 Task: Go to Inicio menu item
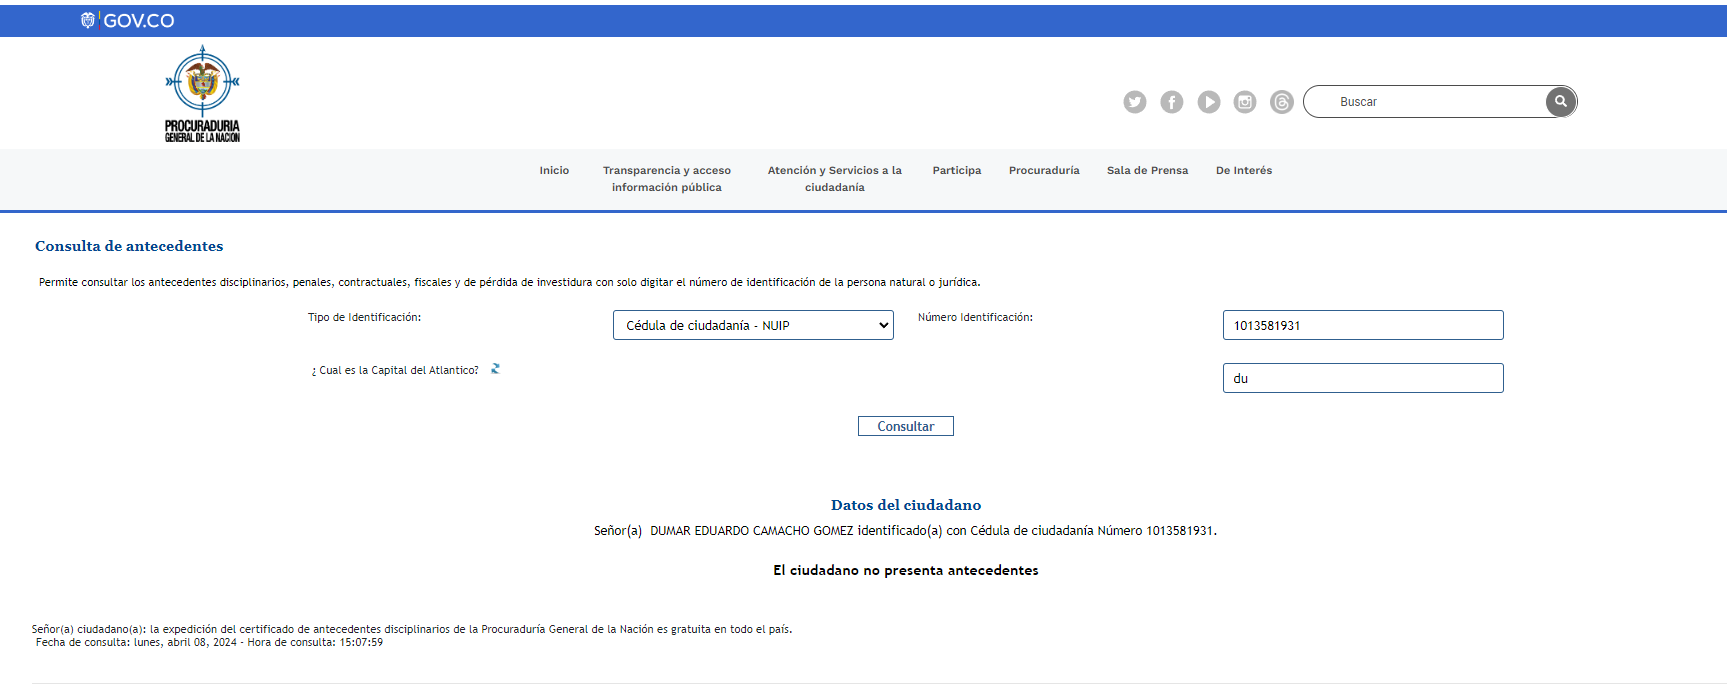(554, 171)
